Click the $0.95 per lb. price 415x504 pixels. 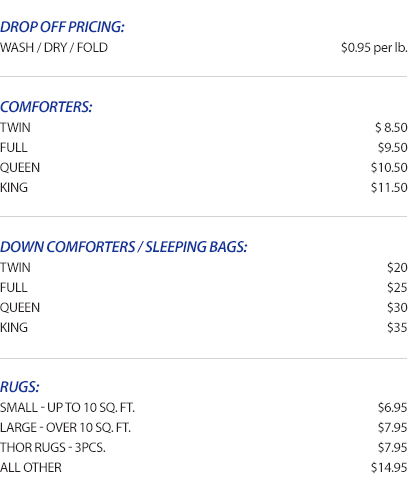tap(374, 48)
